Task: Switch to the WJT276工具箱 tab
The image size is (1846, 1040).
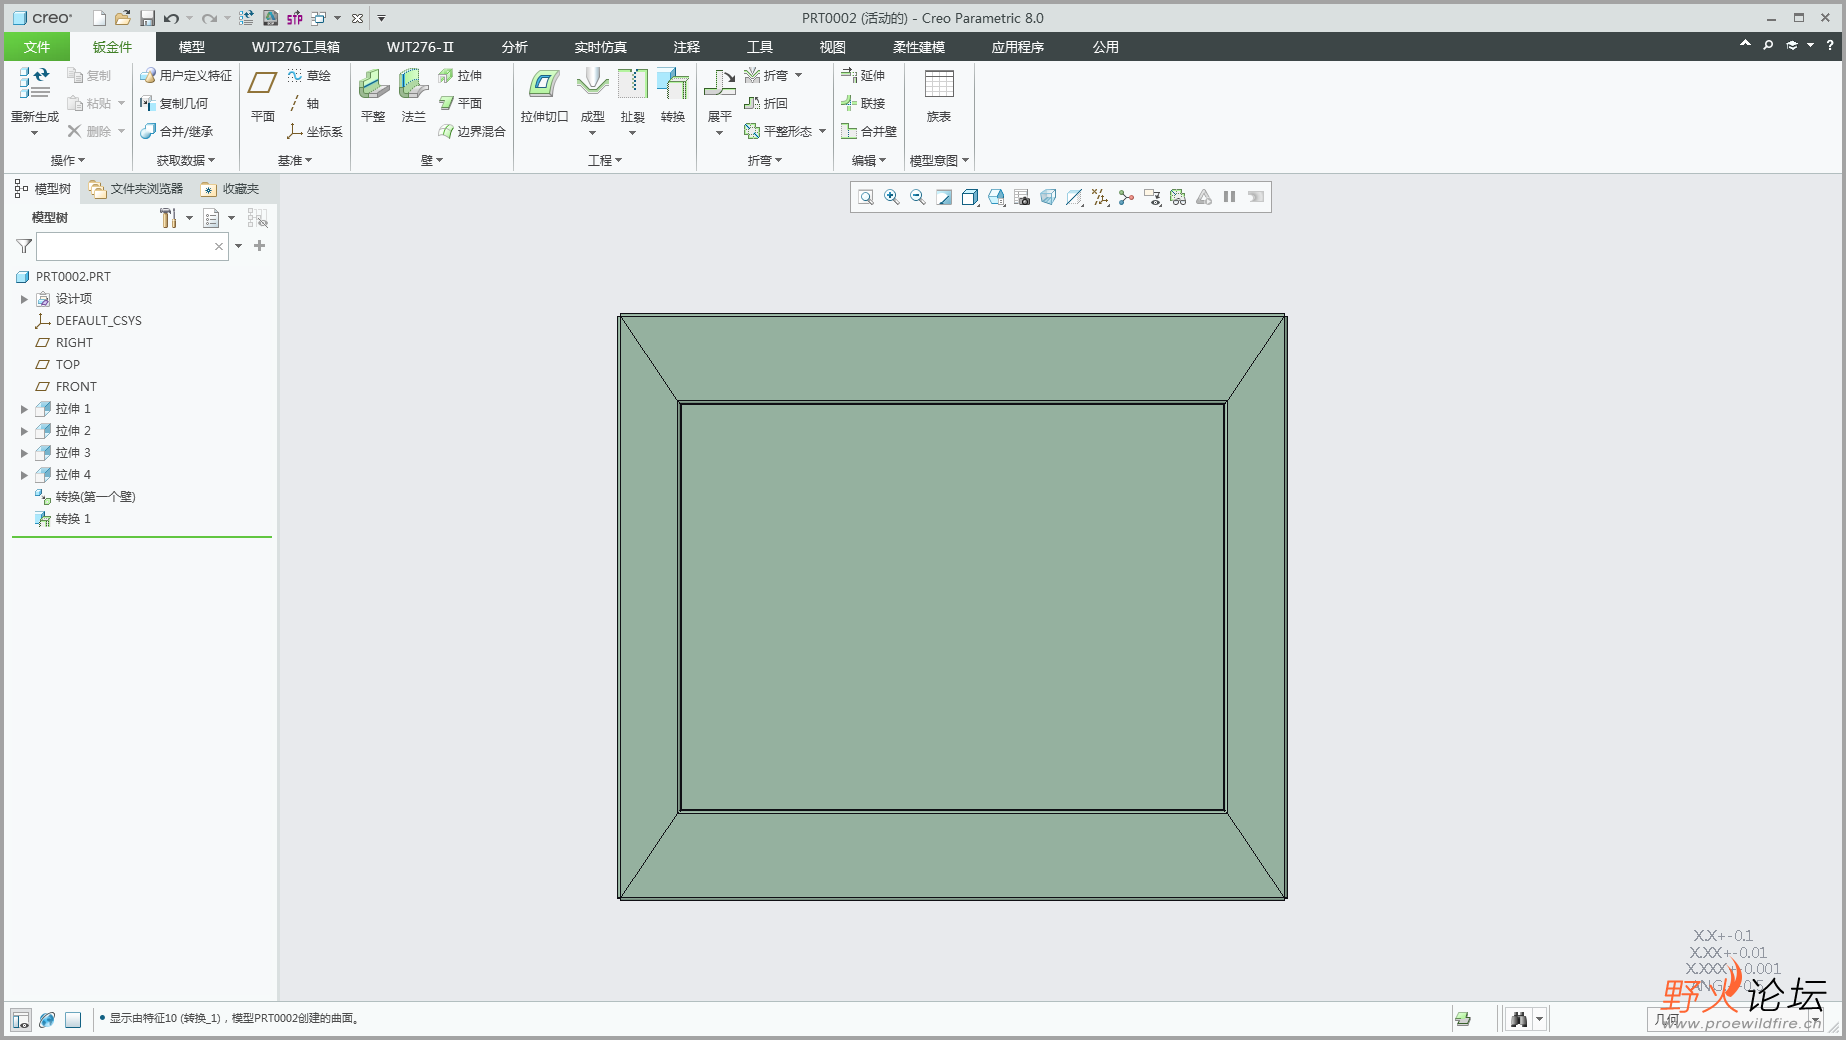Action: coord(296,47)
